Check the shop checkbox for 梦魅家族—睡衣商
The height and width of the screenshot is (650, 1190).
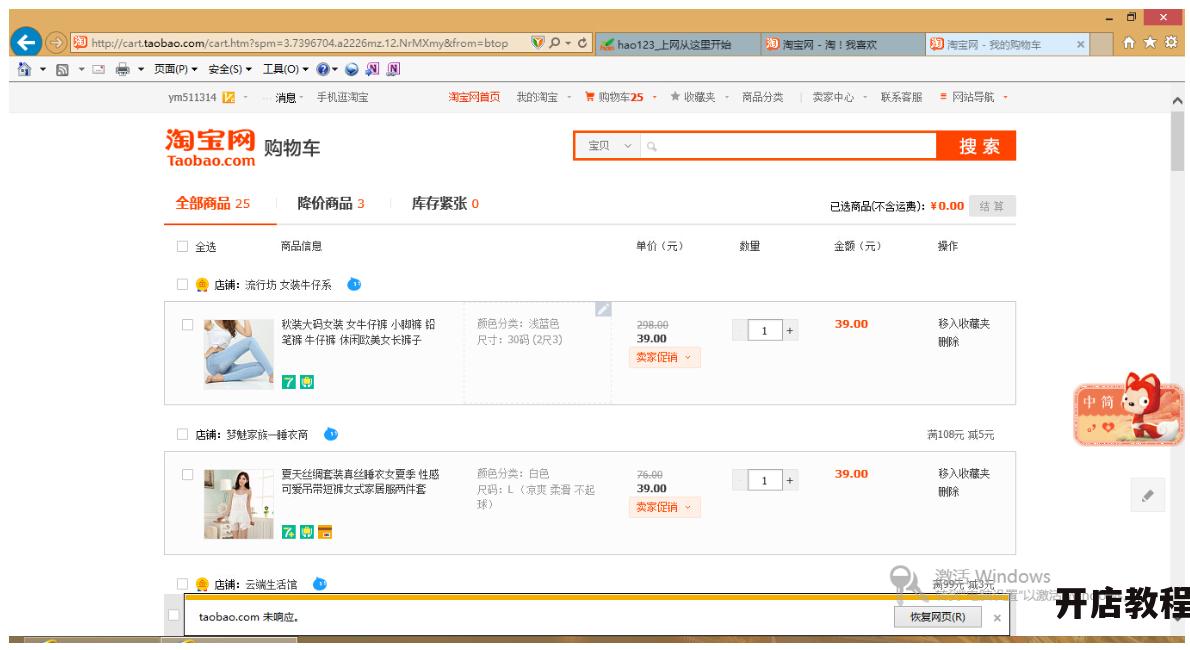pos(182,434)
